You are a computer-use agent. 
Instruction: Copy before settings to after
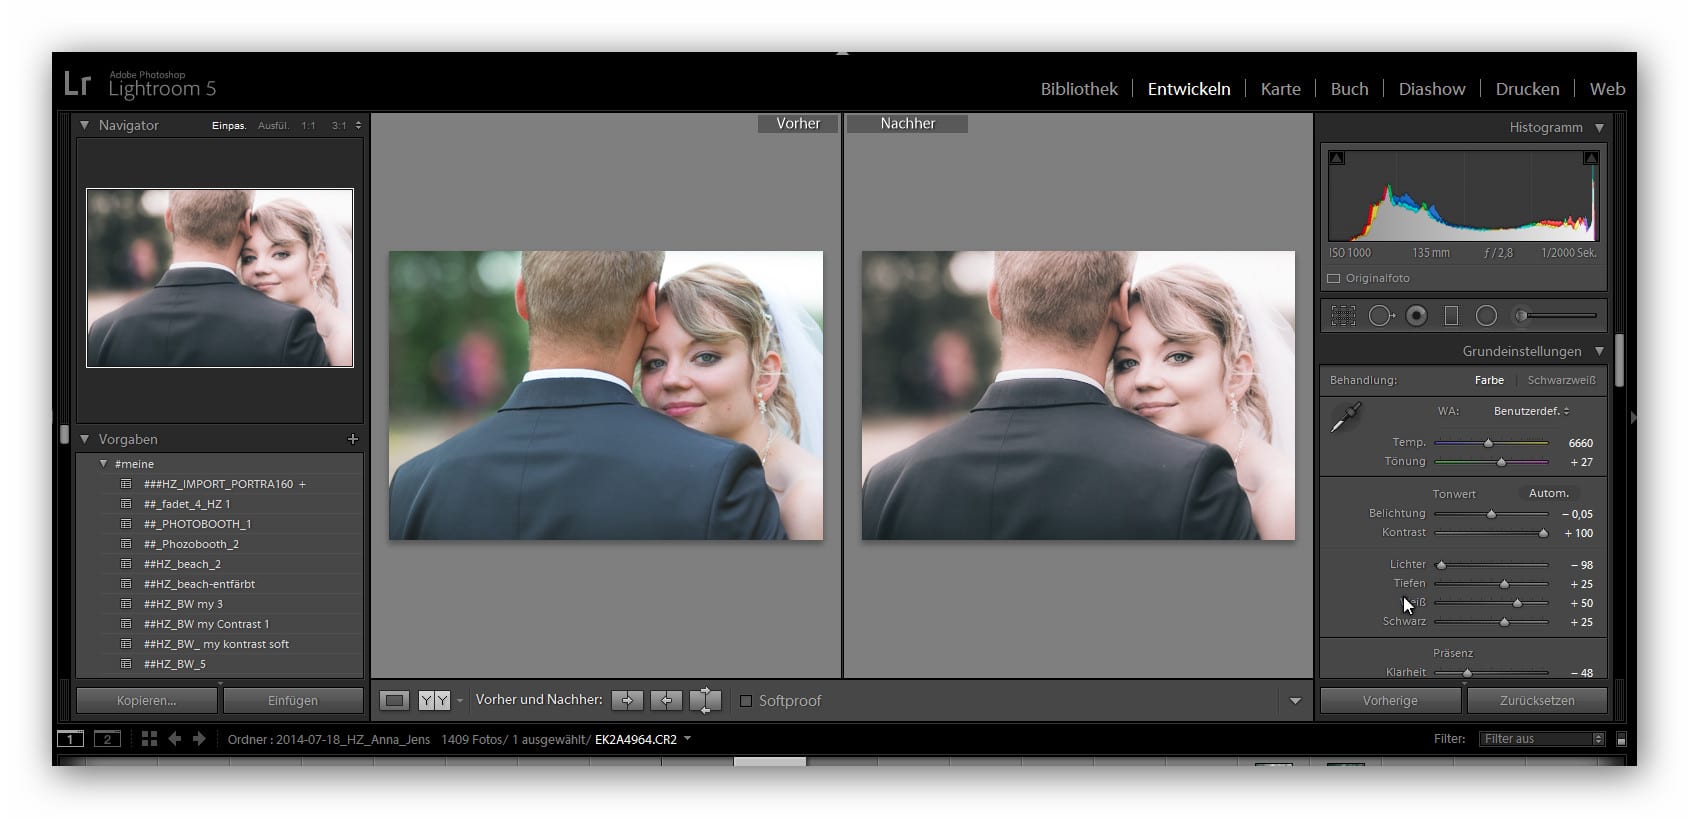click(627, 700)
